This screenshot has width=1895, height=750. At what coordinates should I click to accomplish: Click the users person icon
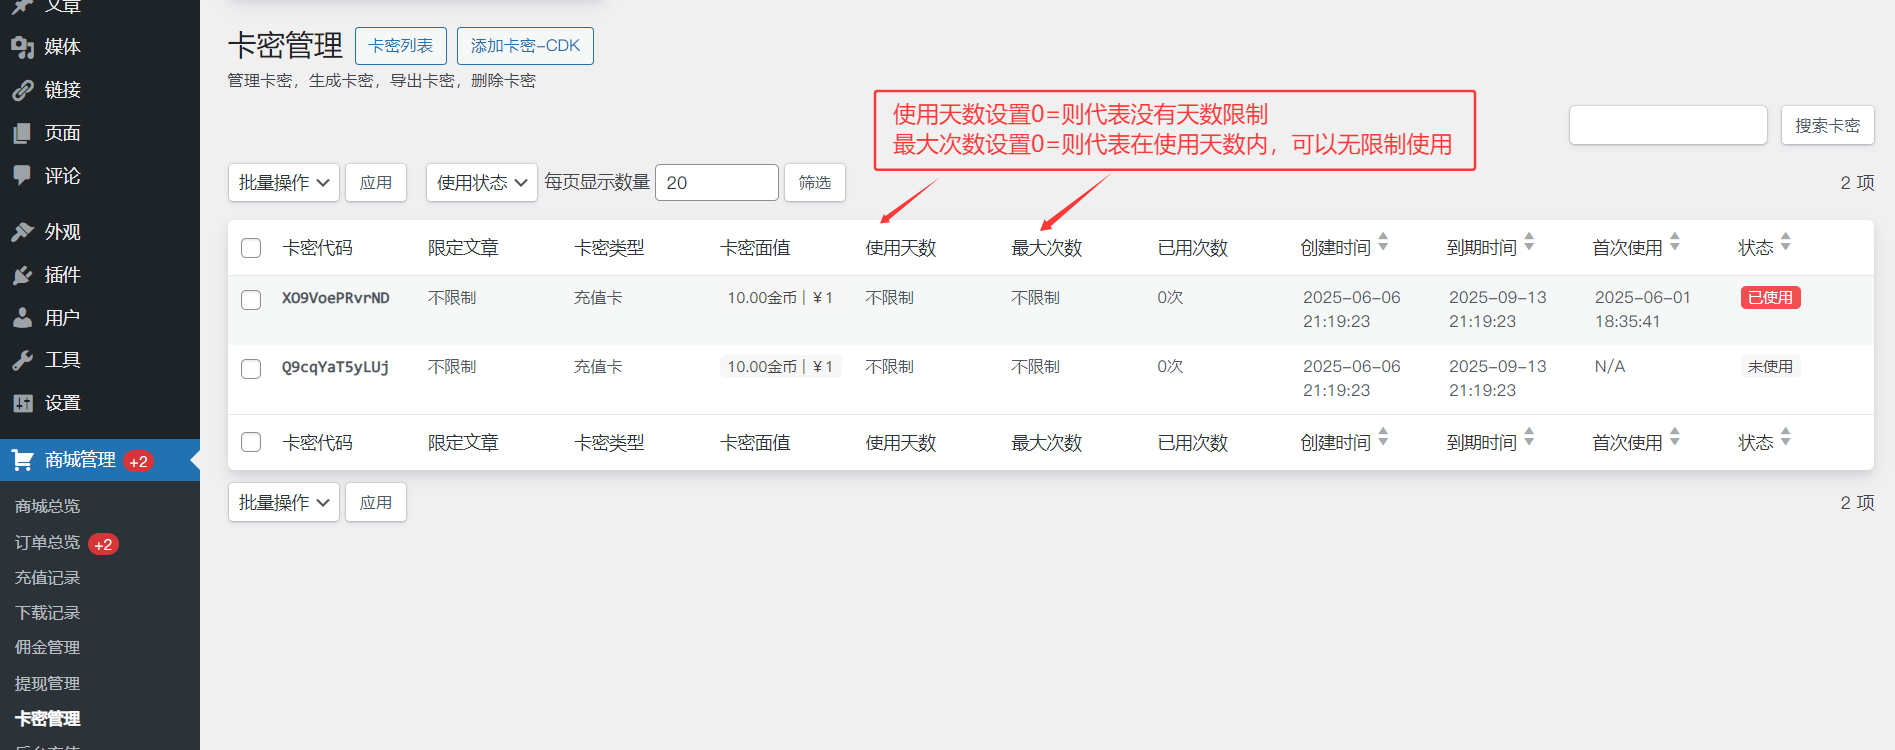pos(22,318)
